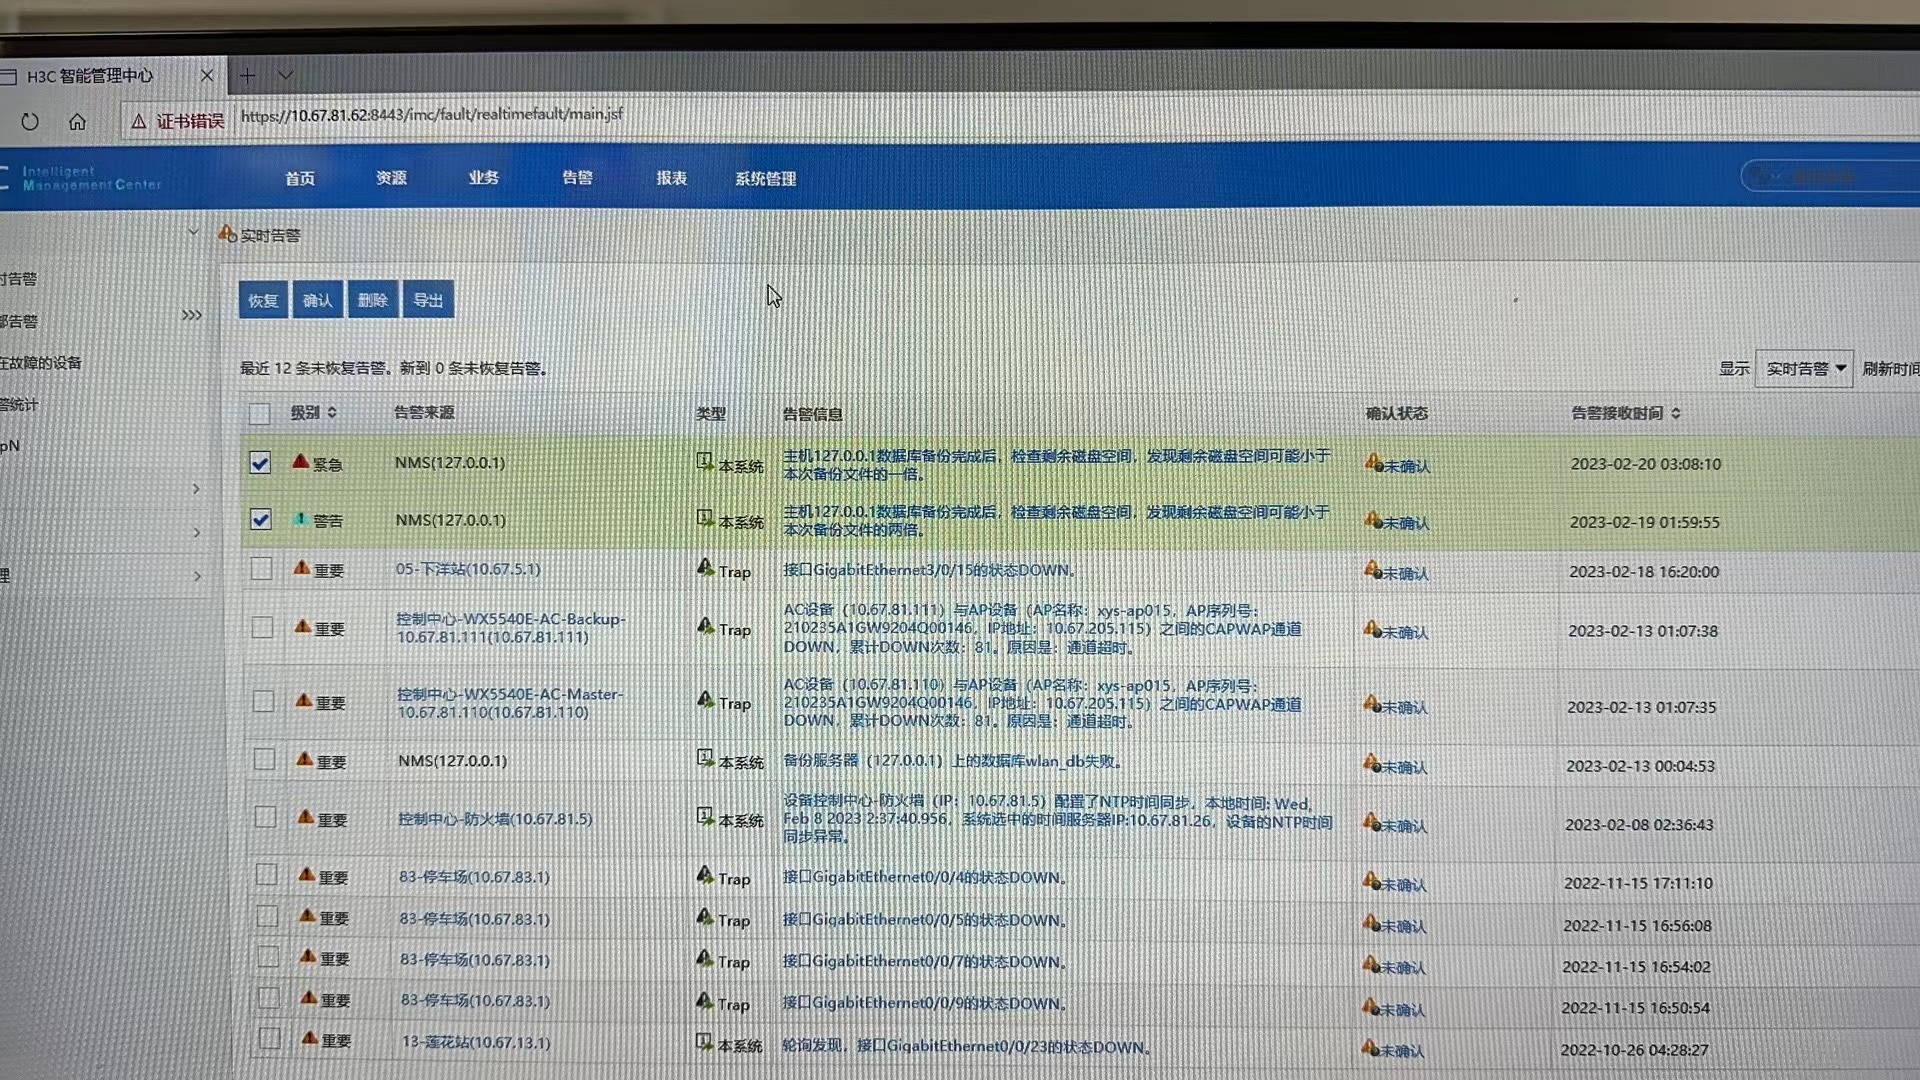
Task: Click the 实时告警 alarm bell header icon
Action: click(227, 234)
